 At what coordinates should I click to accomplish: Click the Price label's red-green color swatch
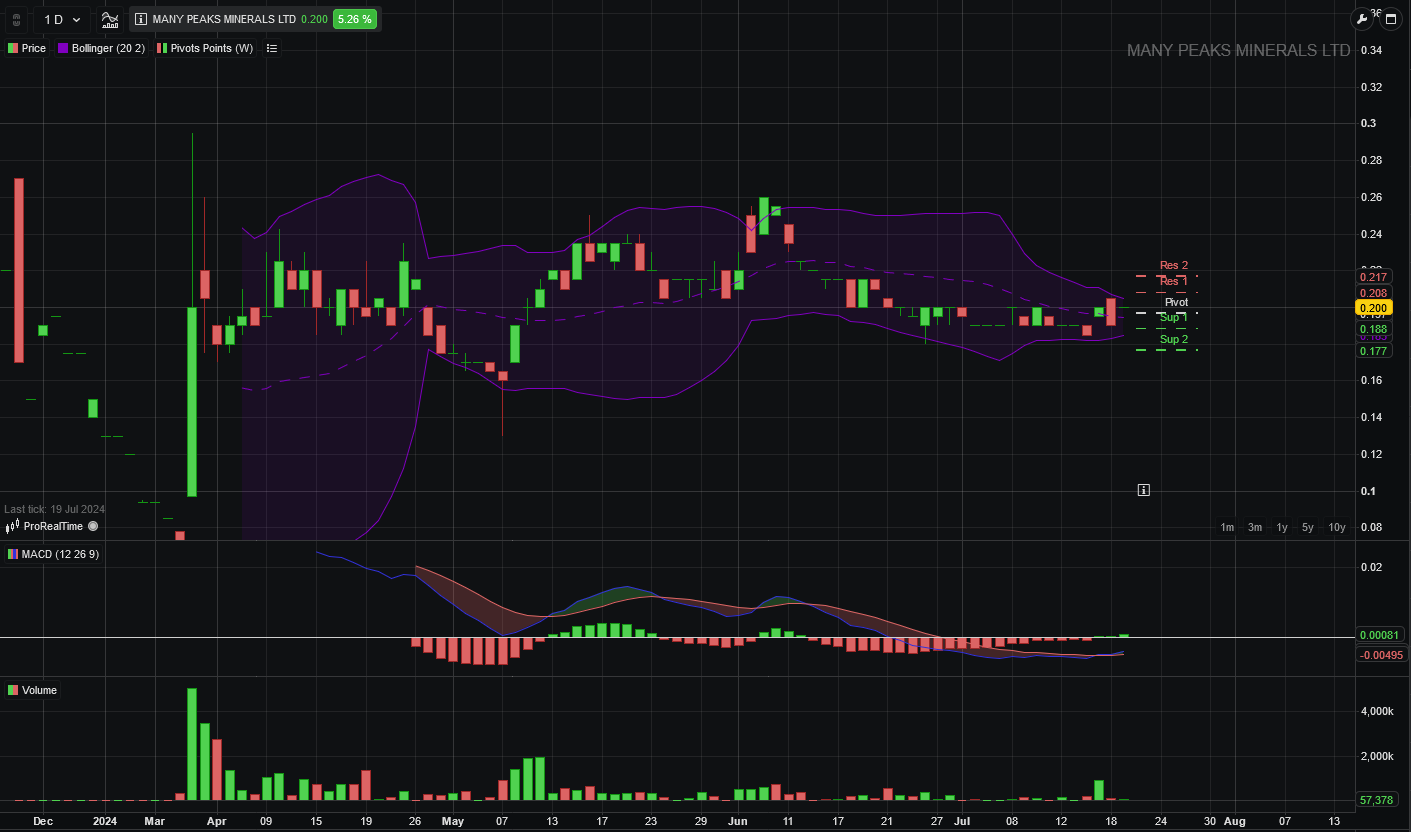13,48
